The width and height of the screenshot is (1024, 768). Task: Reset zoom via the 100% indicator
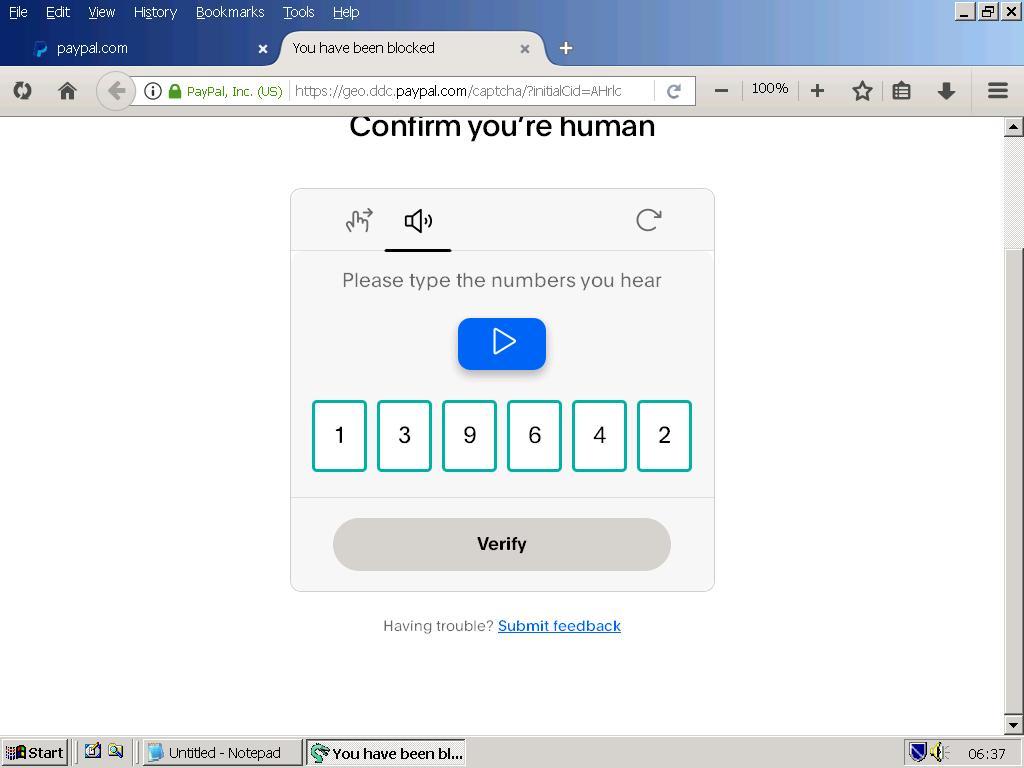coord(769,89)
